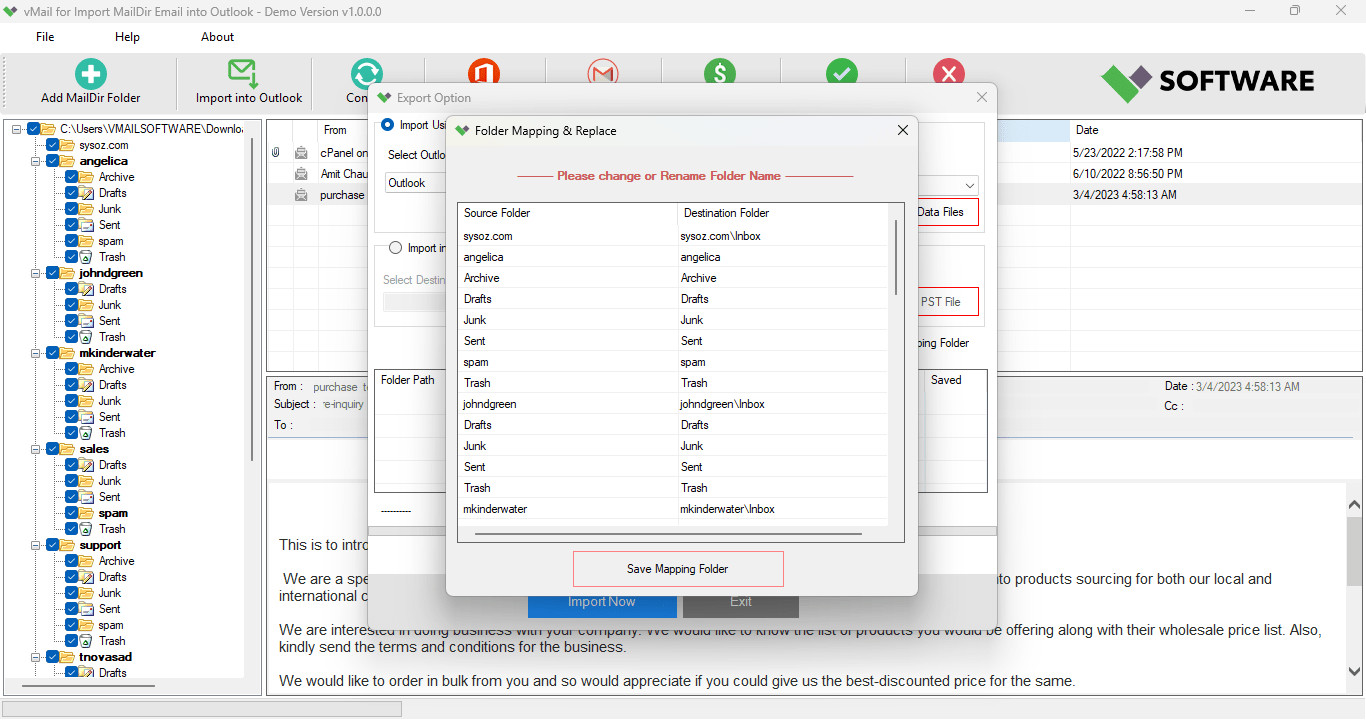Click the red Office icon in toolbar
Viewport: 1366px width, 720px height.
tap(484, 71)
